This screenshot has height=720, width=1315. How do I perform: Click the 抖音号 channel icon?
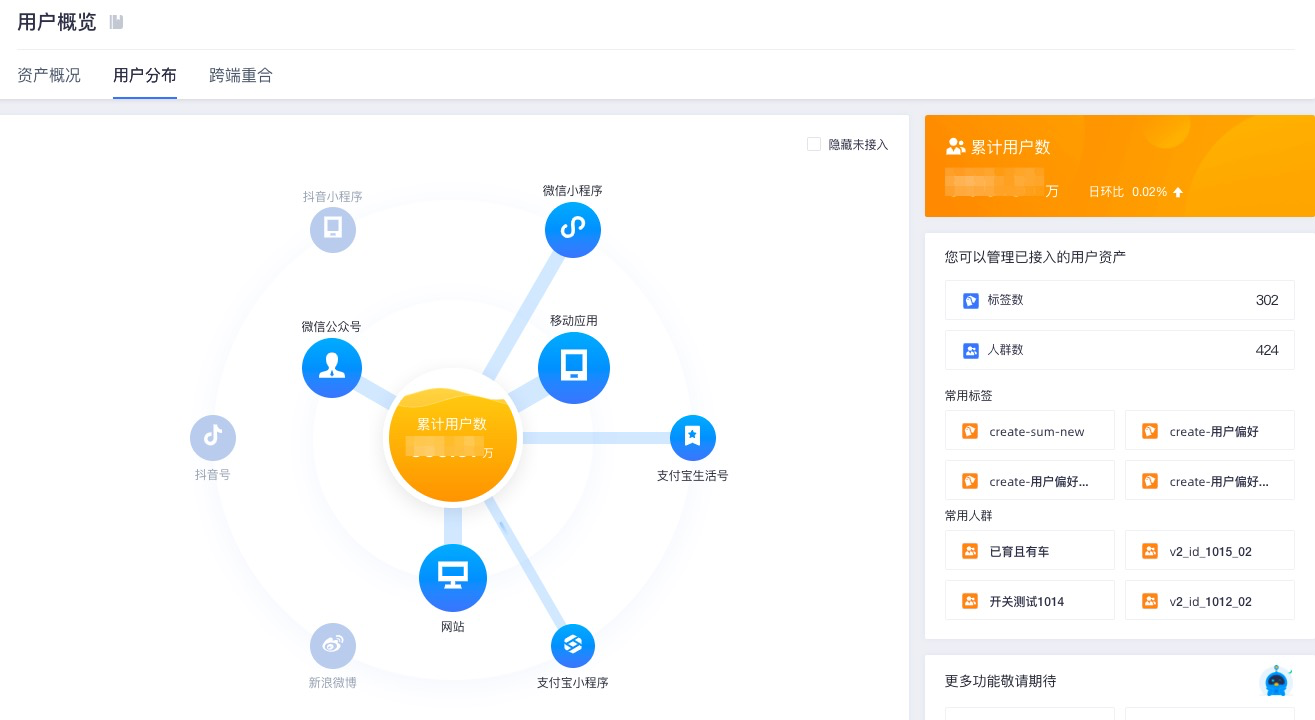(x=213, y=437)
